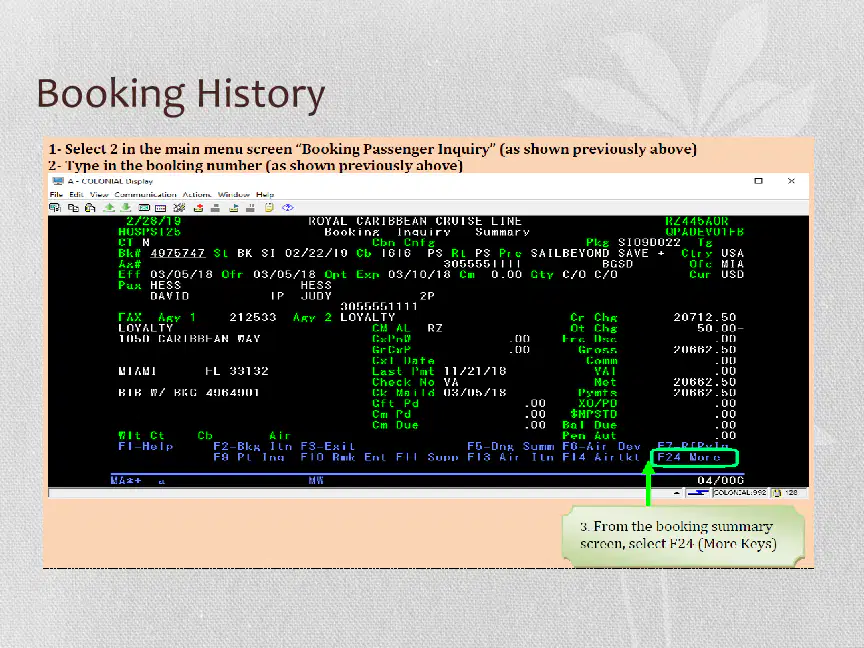This screenshot has width=864, height=648.
Task: Click booking number field 4975747
Action: (177, 253)
